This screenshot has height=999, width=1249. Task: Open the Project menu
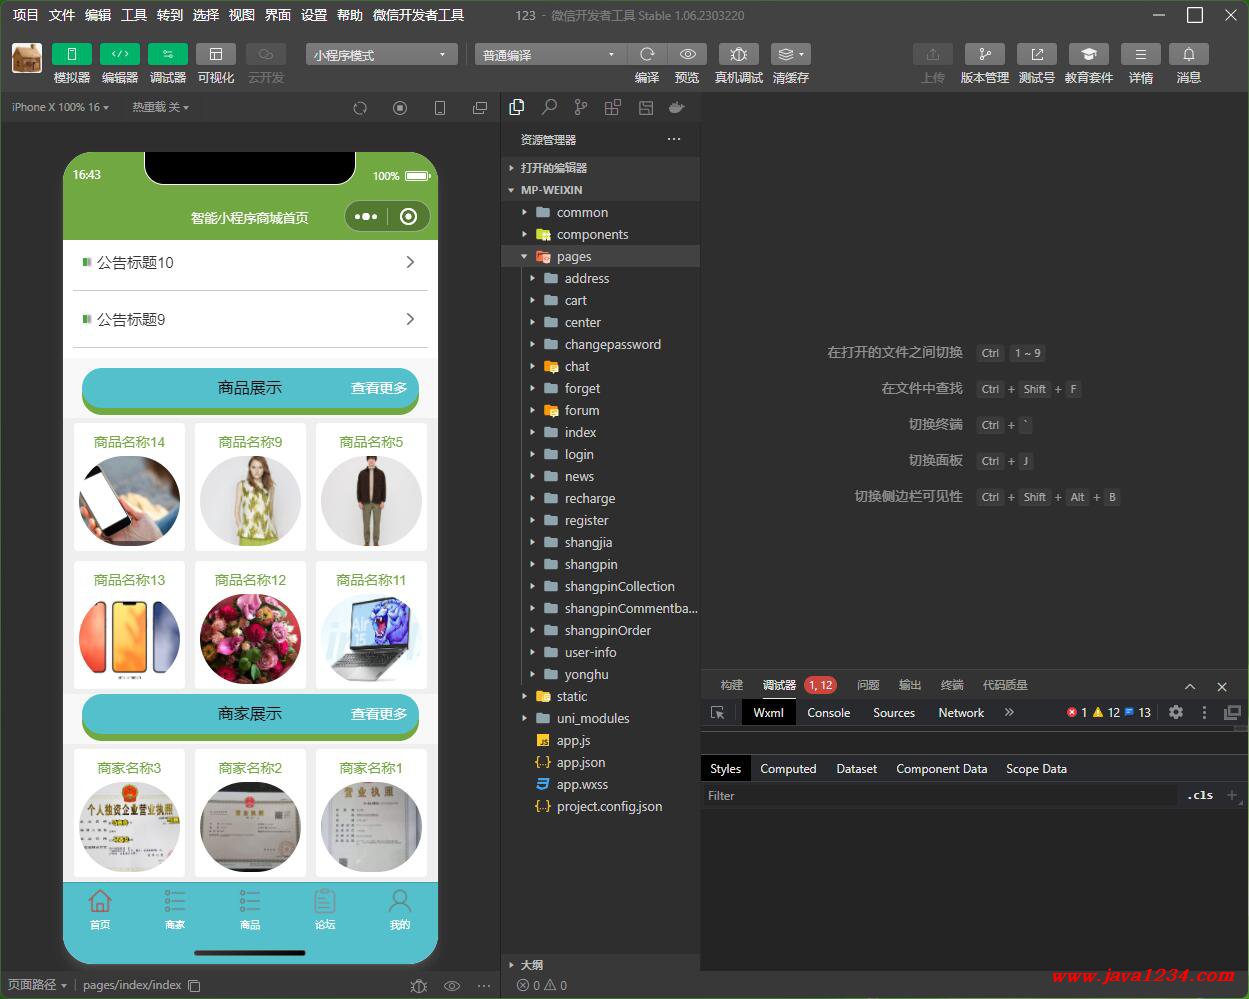pyautogui.click(x=25, y=15)
